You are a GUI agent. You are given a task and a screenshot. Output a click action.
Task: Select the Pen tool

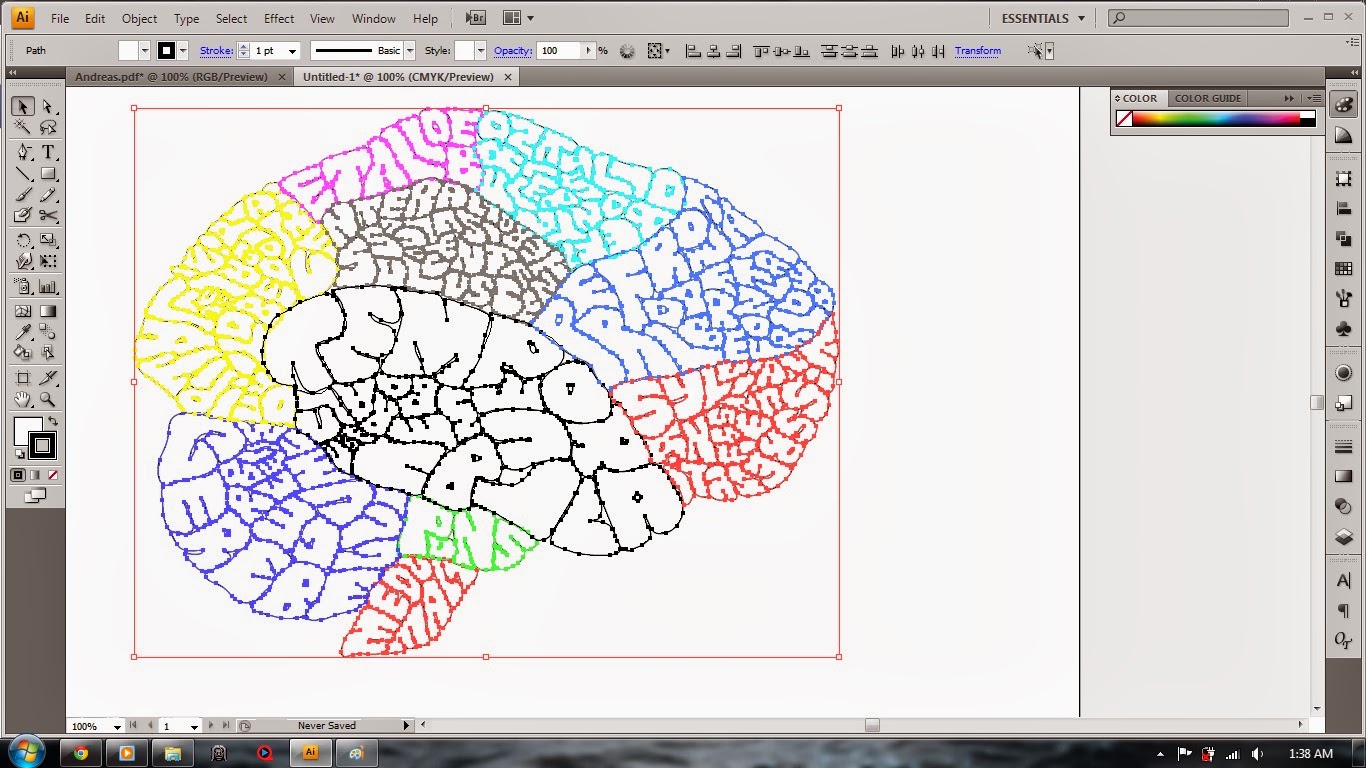tap(22, 152)
